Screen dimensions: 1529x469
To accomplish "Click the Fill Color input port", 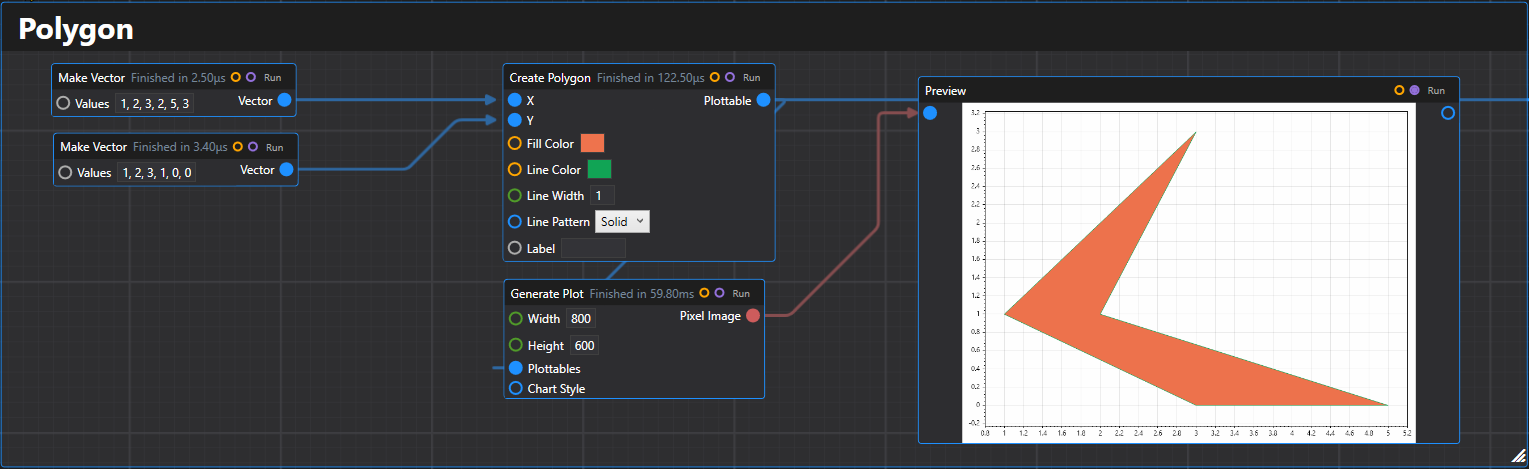I will click(x=515, y=144).
